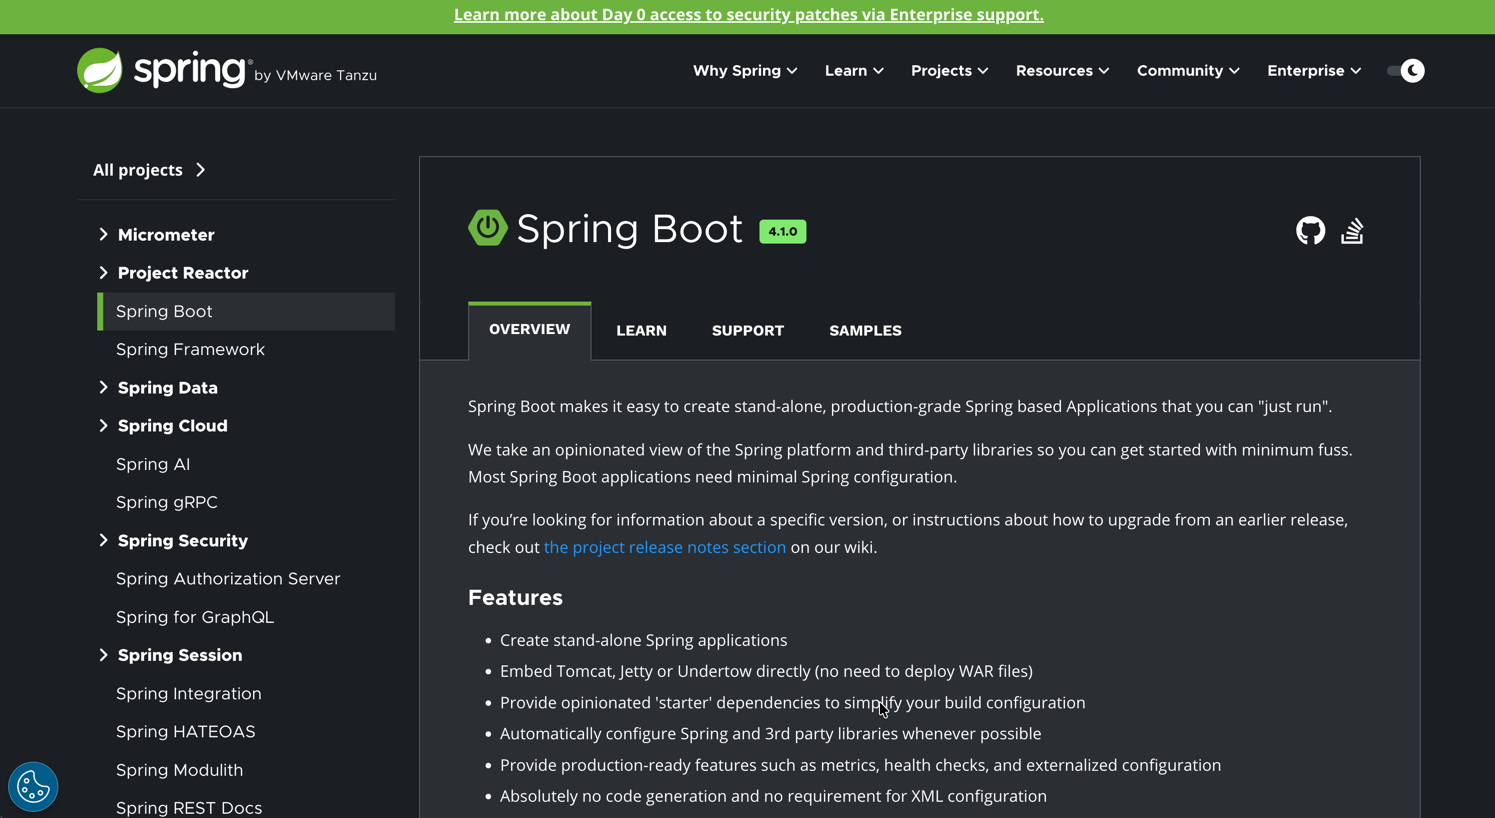Click the Features heading
Viewport: 1495px width, 818px height.
click(515, 598)
